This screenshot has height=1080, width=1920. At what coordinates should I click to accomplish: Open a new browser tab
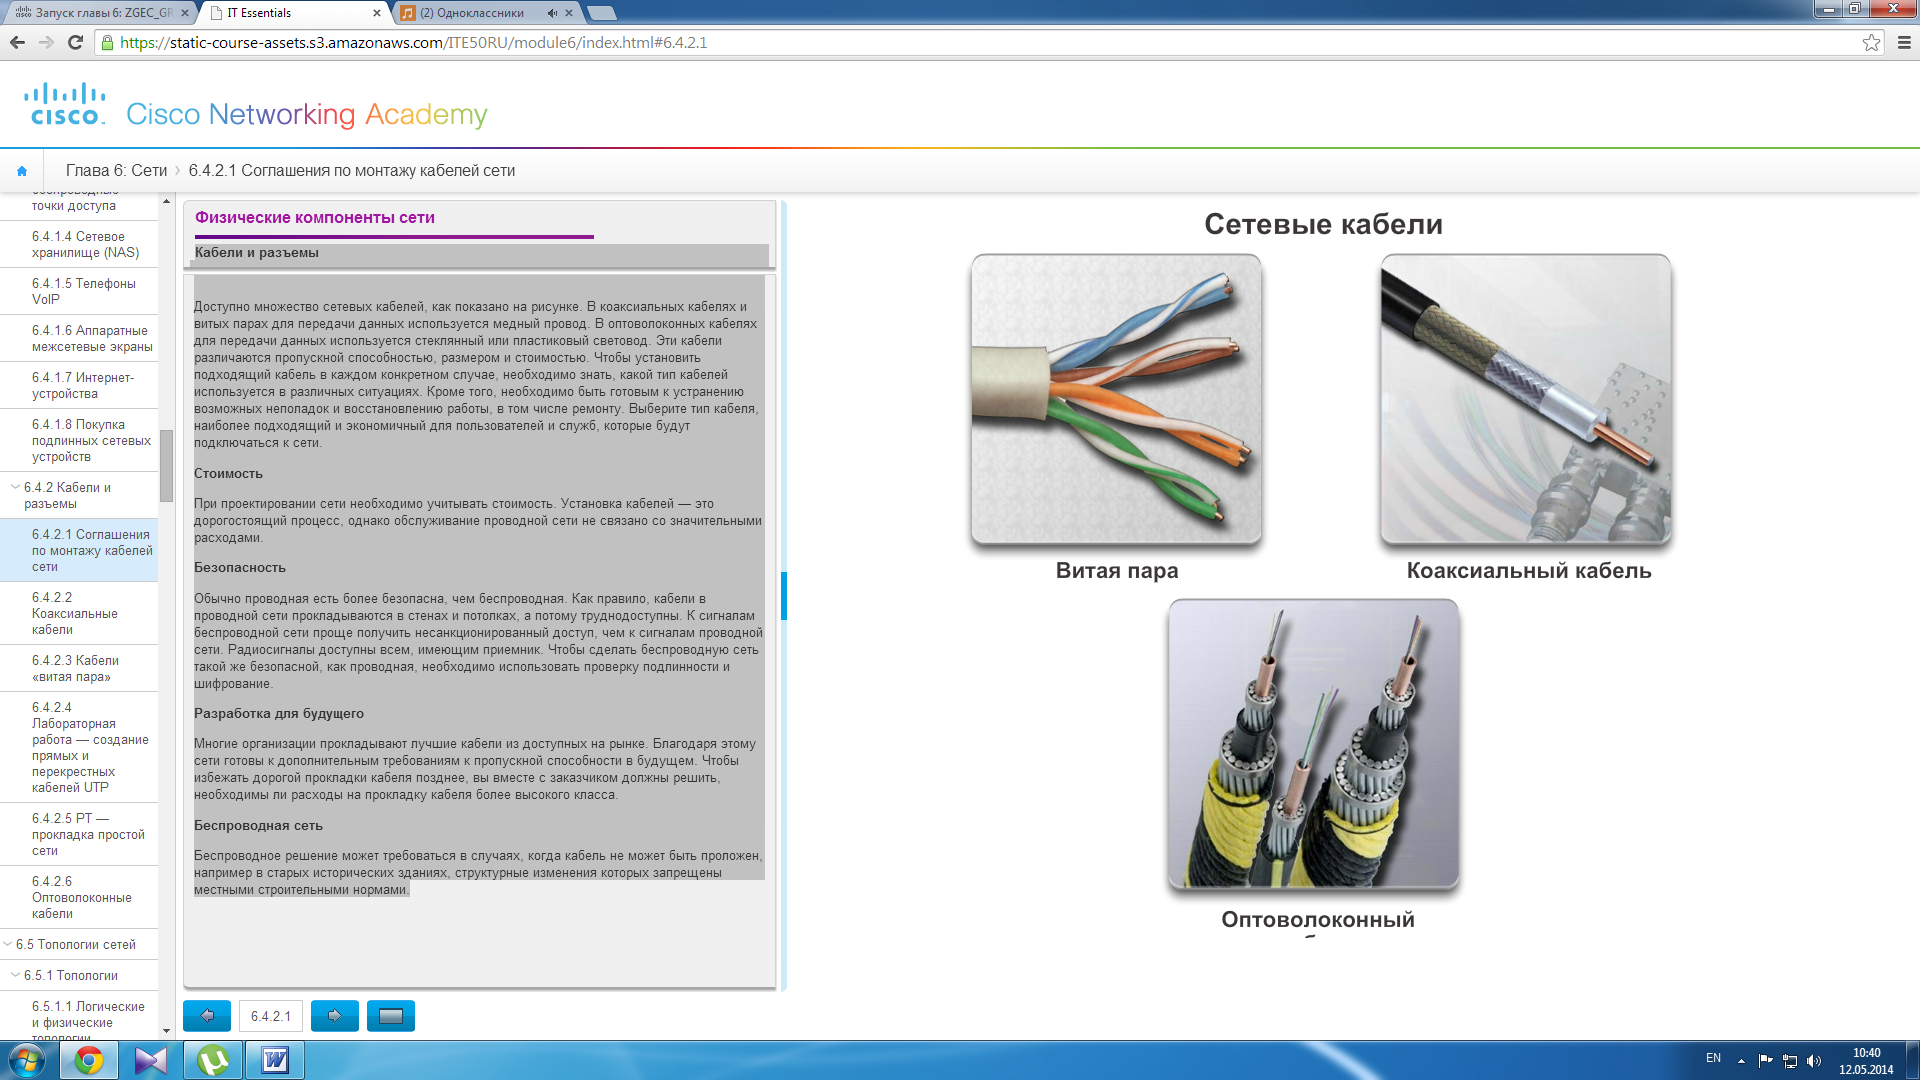(601, 13)
